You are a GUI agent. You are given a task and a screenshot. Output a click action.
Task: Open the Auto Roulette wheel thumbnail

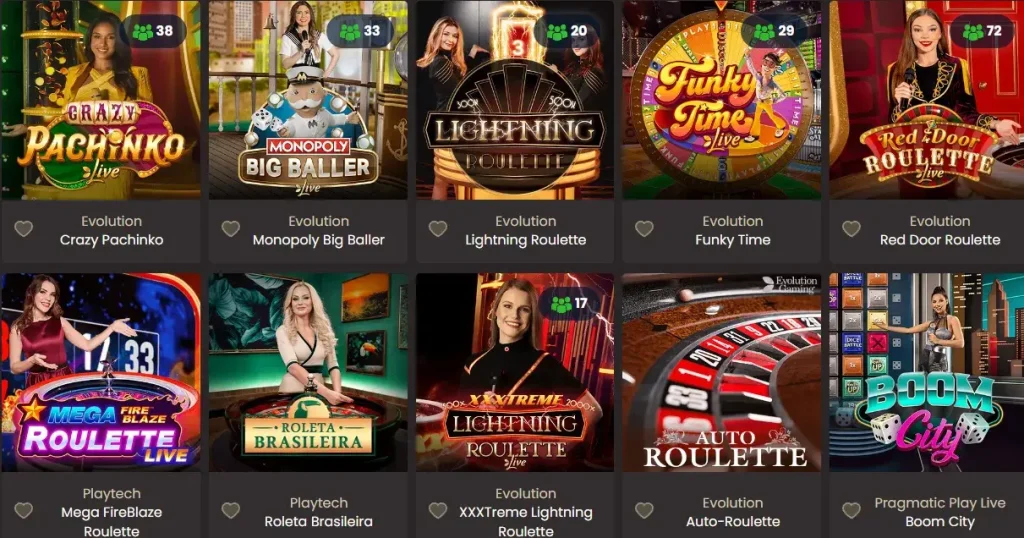click(722, 372)
